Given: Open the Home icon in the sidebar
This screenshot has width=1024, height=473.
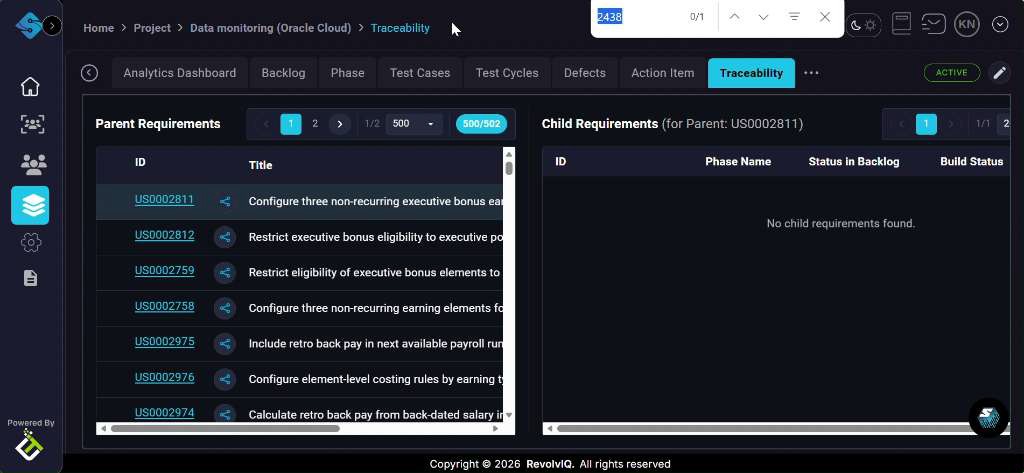Looking at the screenshot, I should coord(31,86).
